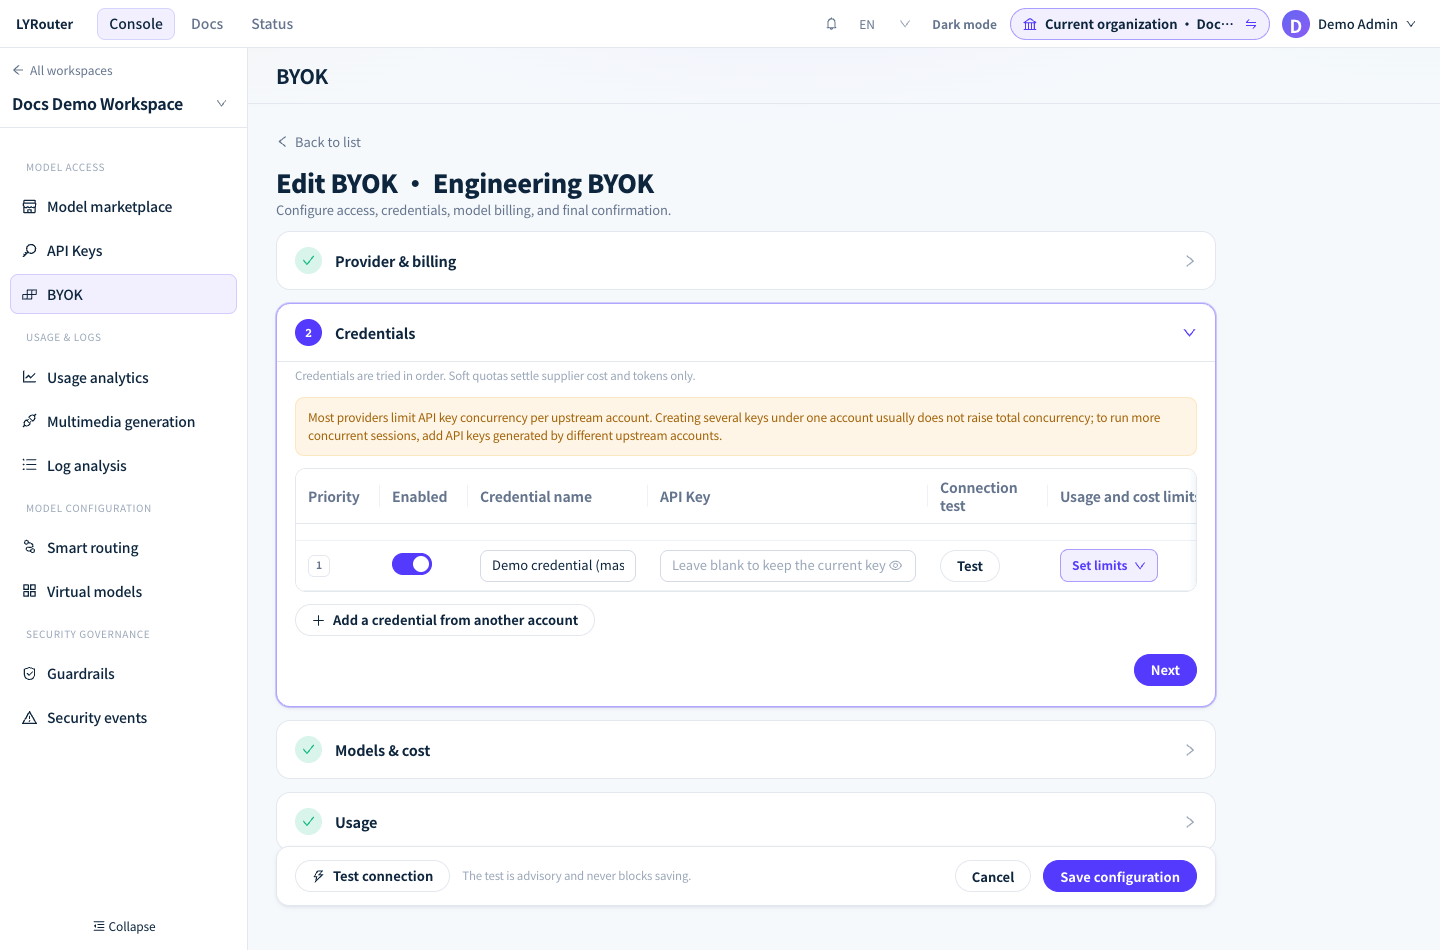Viewport: 1440px width, 950px height.
Task: Open the EN language dropdown
Action: [884, 24]
